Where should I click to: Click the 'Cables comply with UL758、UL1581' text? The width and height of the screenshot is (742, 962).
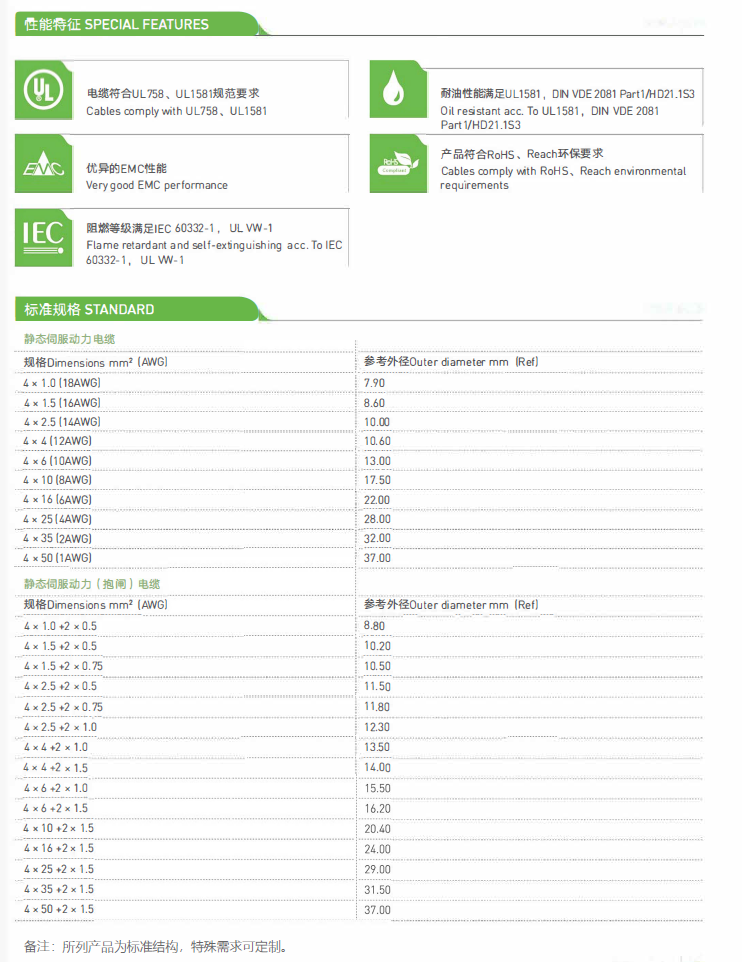(177, 111)
